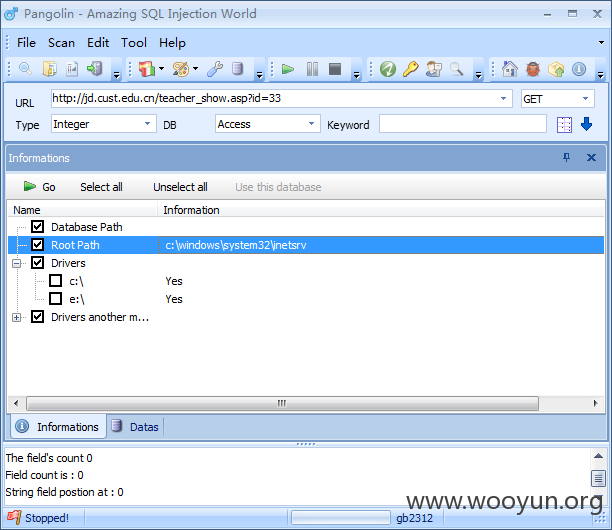612x530 pixels.
Task: Click the gold key icon
Action: [410, 69]
